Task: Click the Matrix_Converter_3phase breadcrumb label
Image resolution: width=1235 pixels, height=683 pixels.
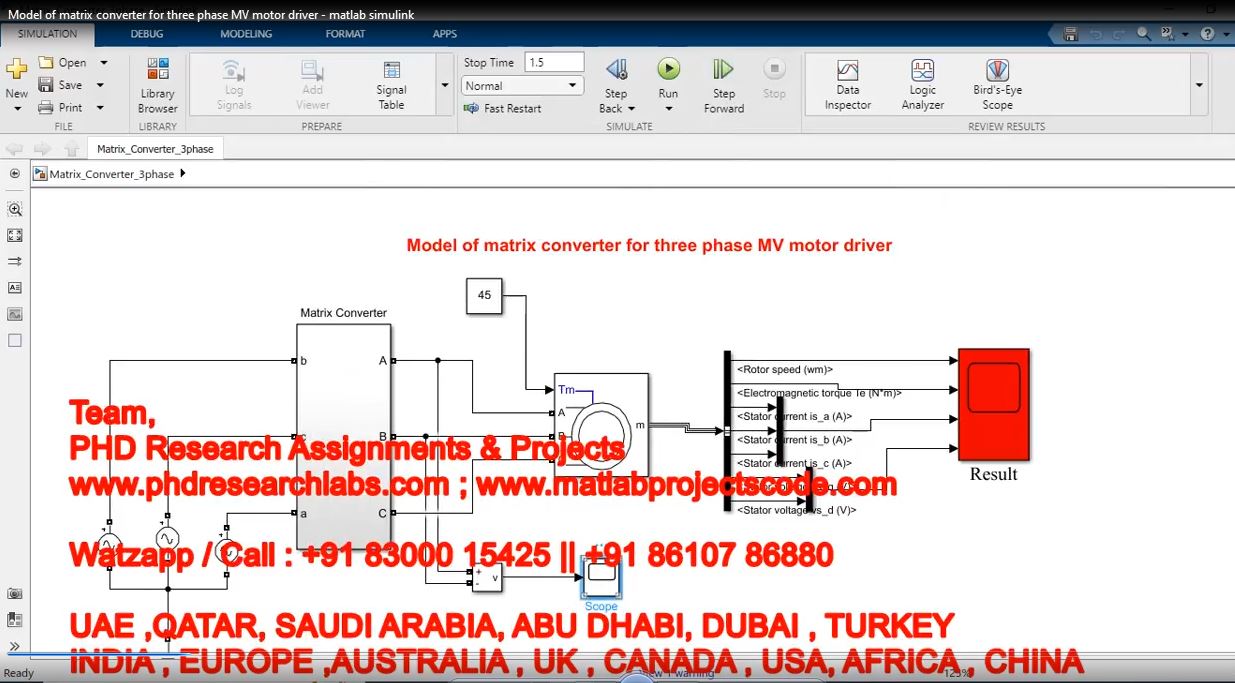Action: point(112,174)
